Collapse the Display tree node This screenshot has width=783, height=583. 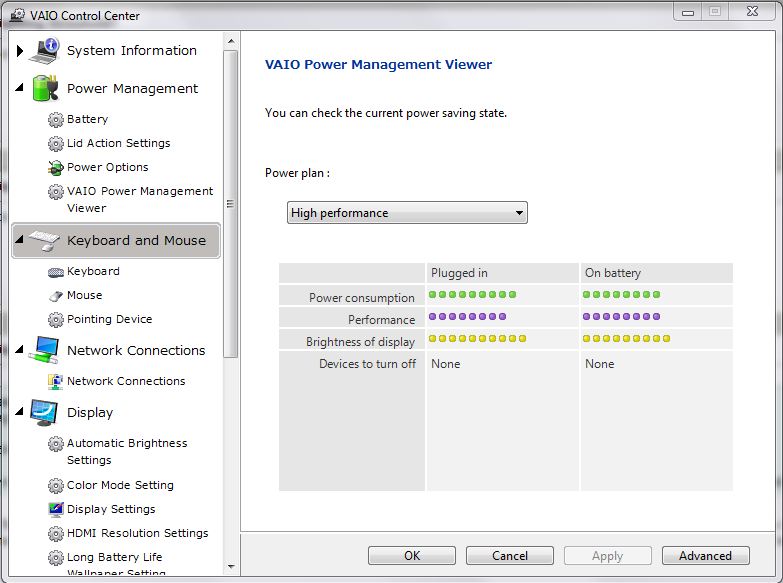tap(19, 412)
